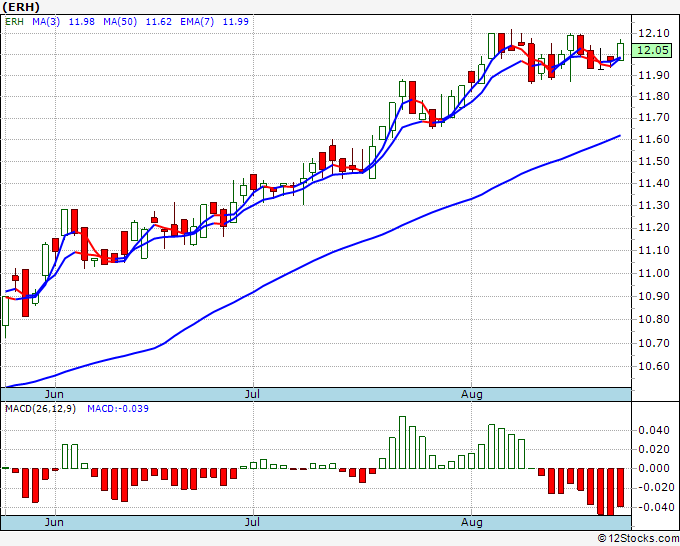Click the current price tag 12.05
Viewport: 680px width, 546px height.
653,50
